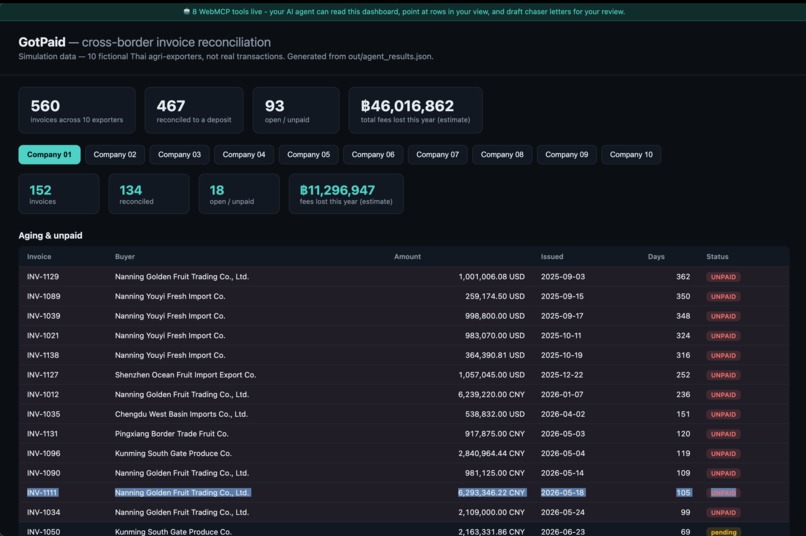Select invoice INV-1129
This screenshot has height=536, width=806.
(x=43, y=276)
